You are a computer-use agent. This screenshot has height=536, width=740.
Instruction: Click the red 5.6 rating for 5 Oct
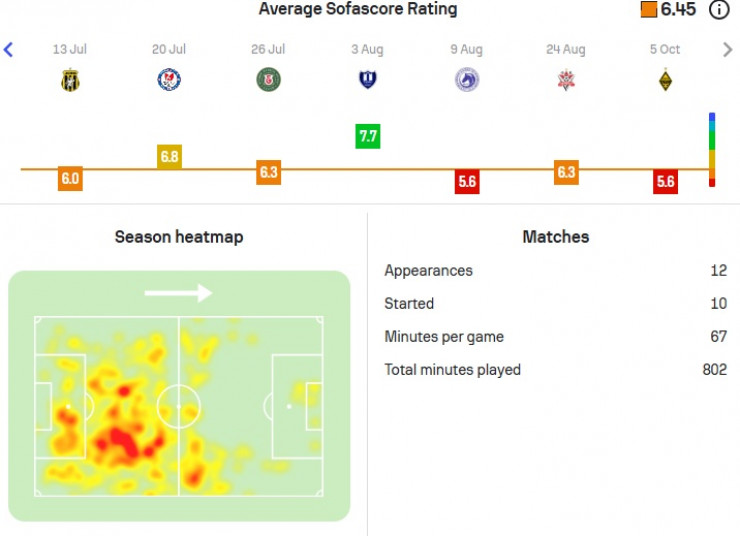[x=665, y=182]
